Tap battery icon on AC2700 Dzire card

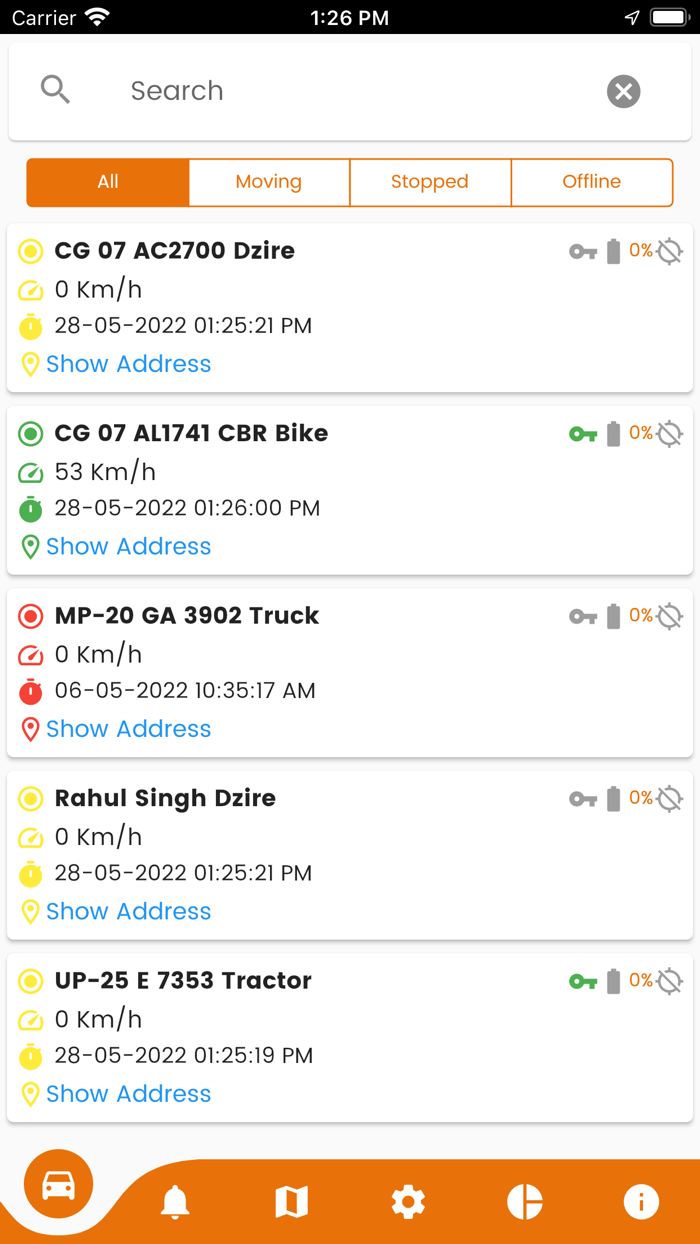(x=613, y=251)
